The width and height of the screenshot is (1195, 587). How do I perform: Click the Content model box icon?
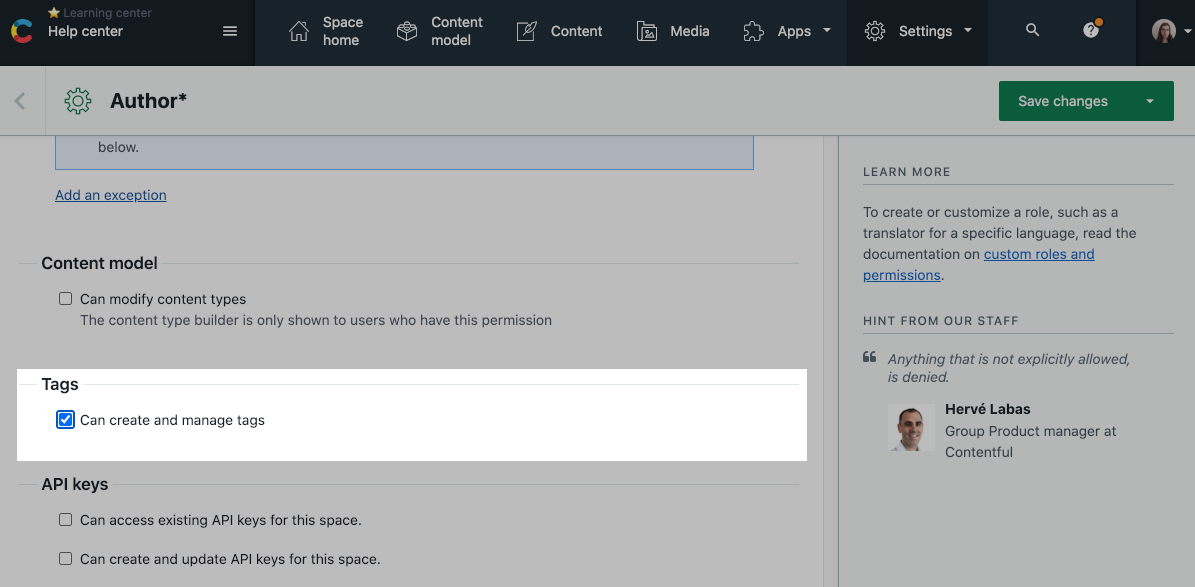[407, 31]
